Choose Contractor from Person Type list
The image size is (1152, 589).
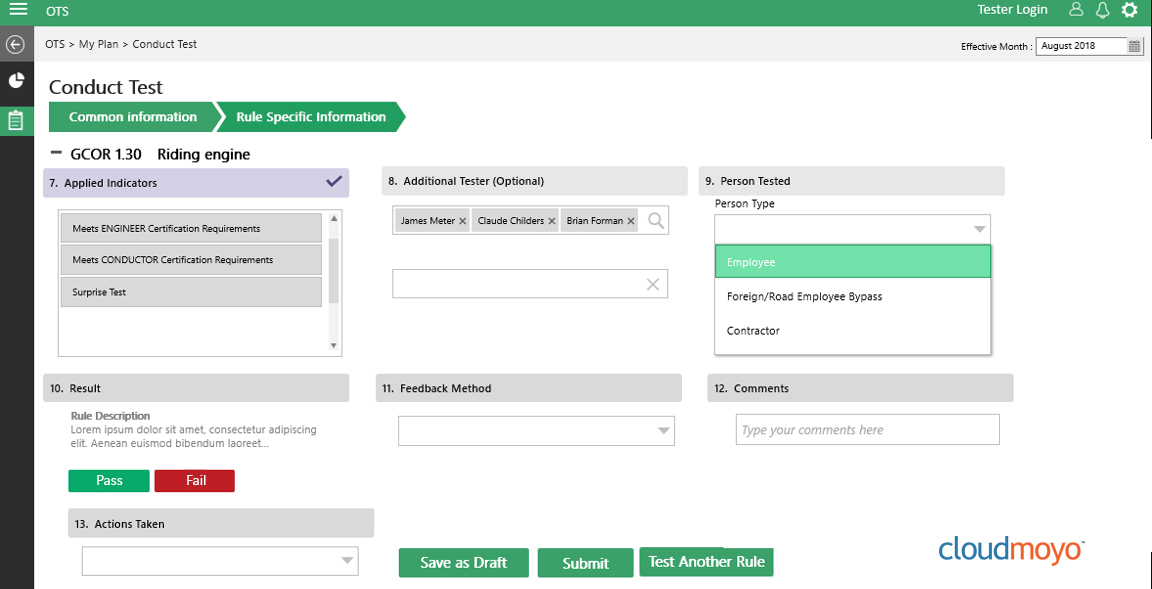click(x=753, y=331)
